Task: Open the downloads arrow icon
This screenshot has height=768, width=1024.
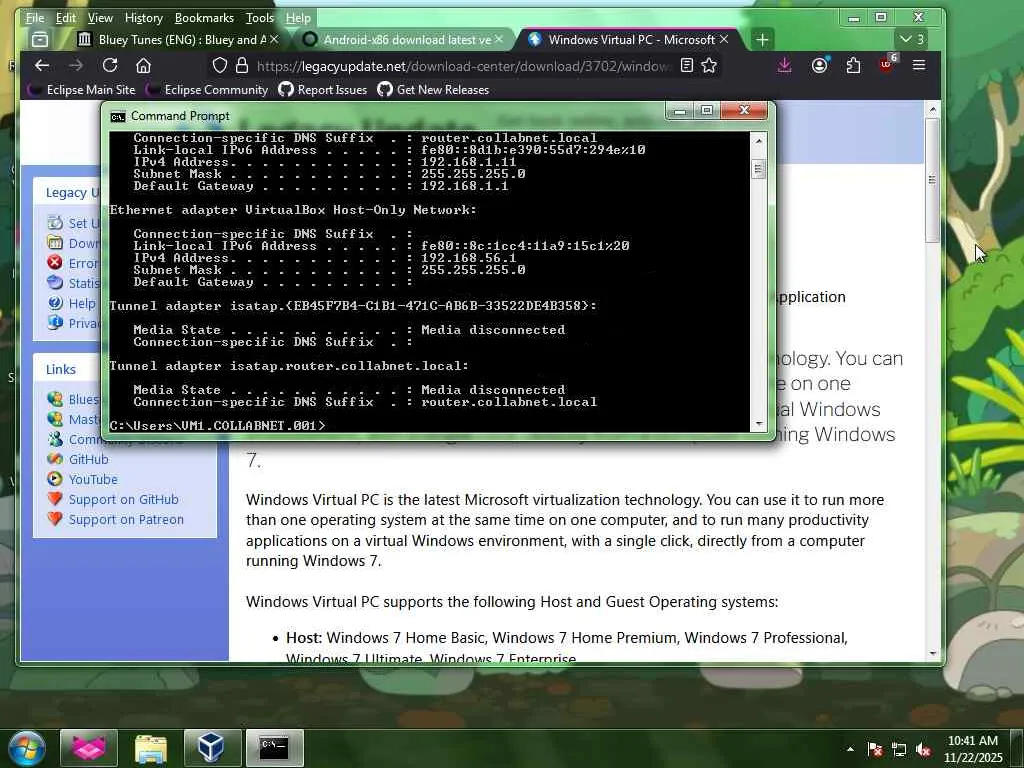Action: tap(784, 65)
